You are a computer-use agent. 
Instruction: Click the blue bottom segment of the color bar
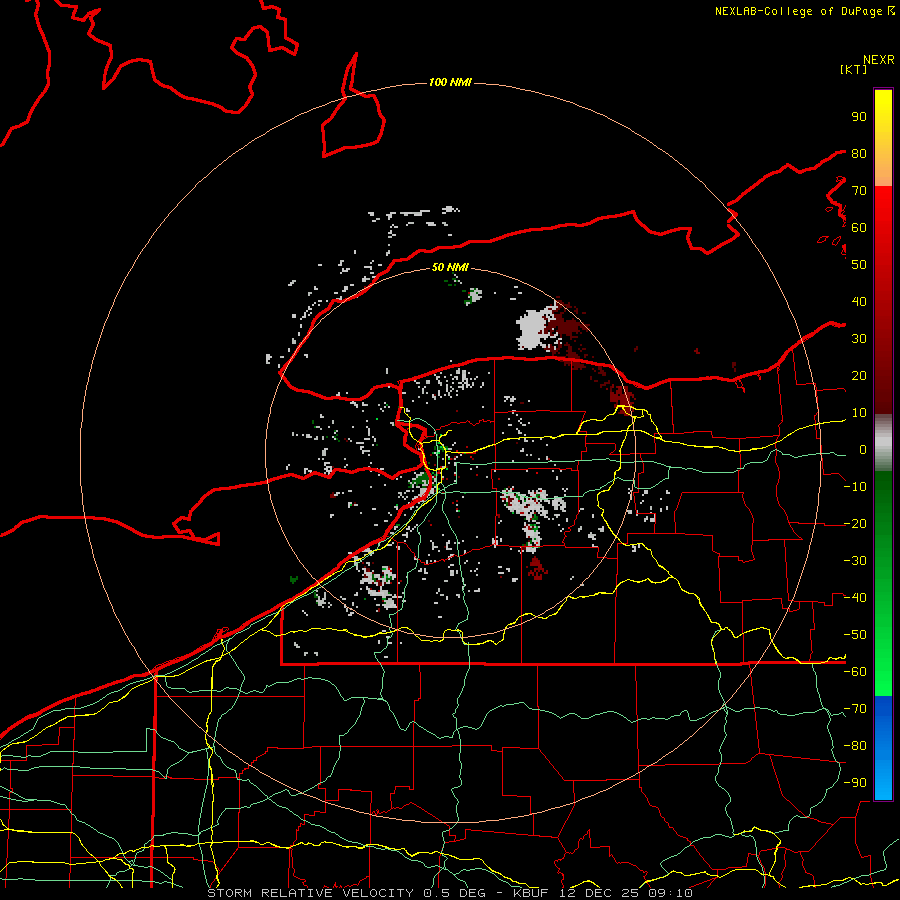[x=883, y=748]
